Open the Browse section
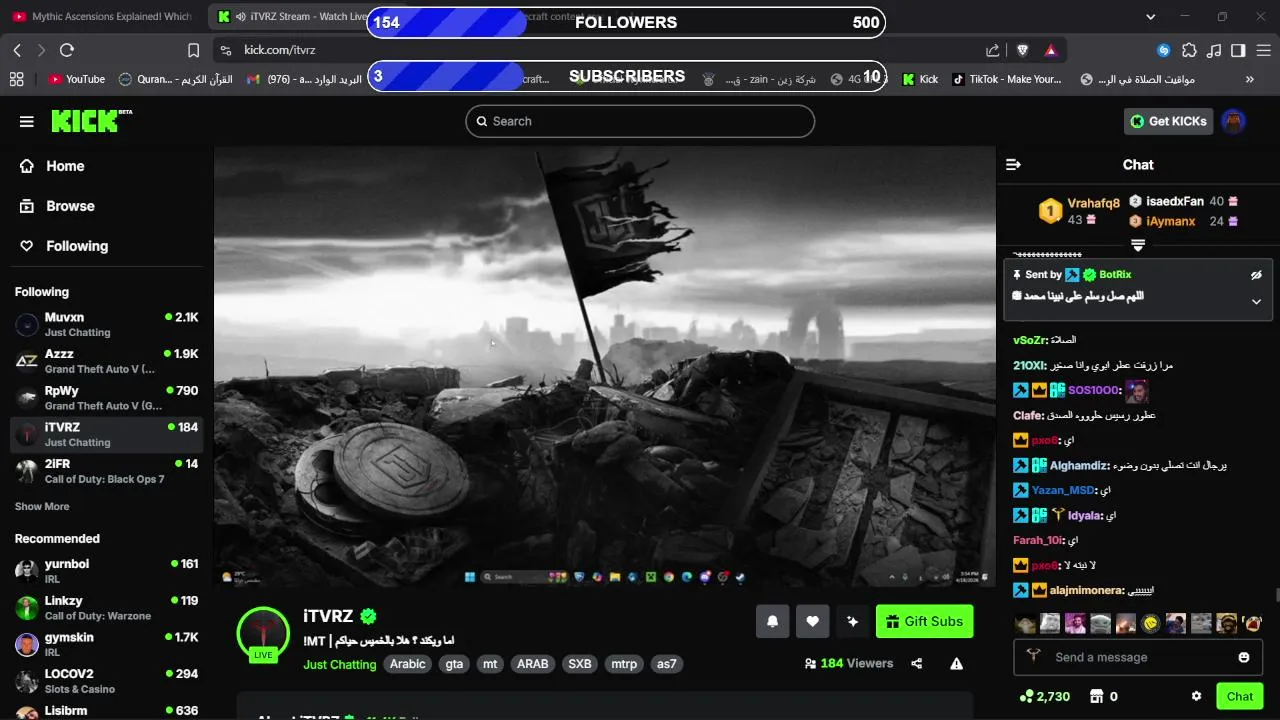 (x=69, y=206)
